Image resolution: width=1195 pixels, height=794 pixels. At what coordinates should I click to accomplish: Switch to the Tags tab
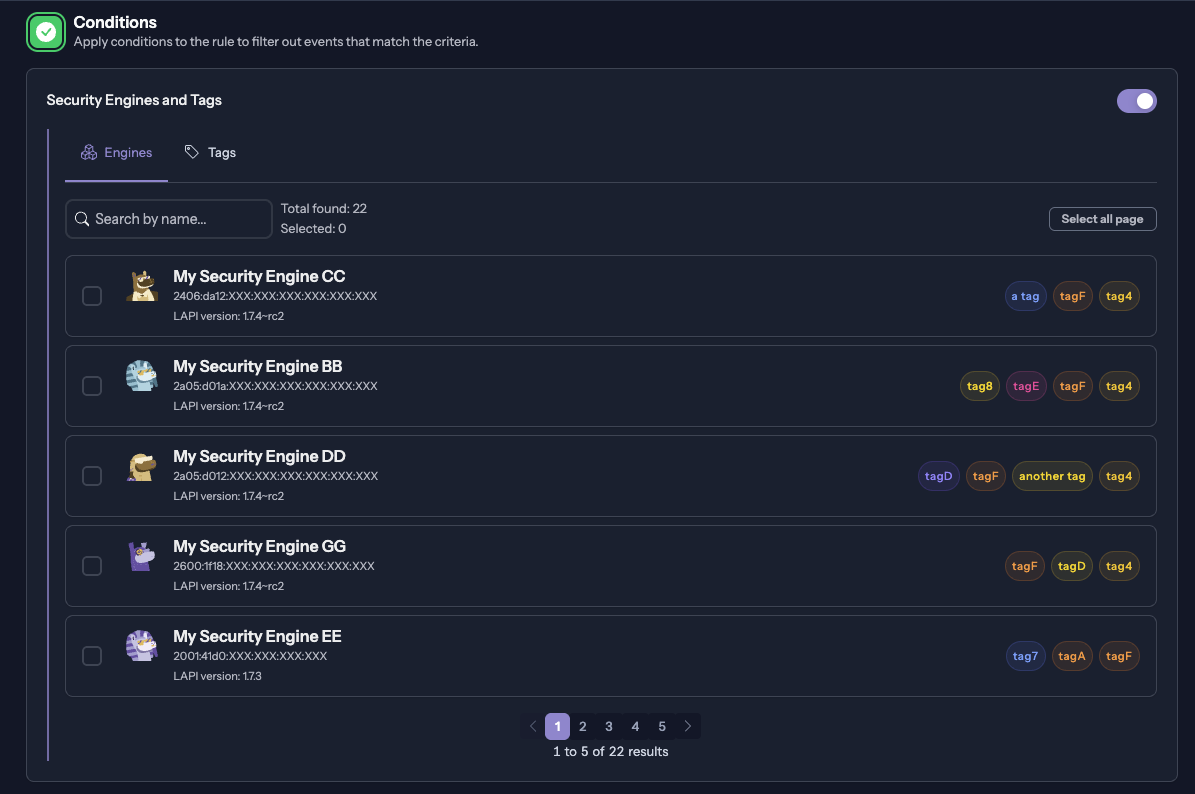point(210,152)
